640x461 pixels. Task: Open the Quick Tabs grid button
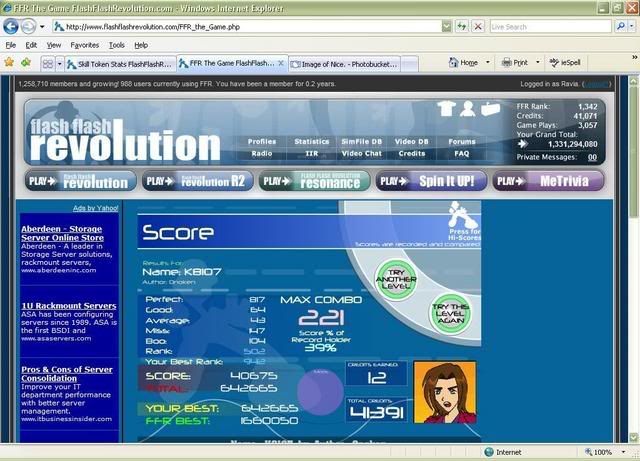(48, 63)
